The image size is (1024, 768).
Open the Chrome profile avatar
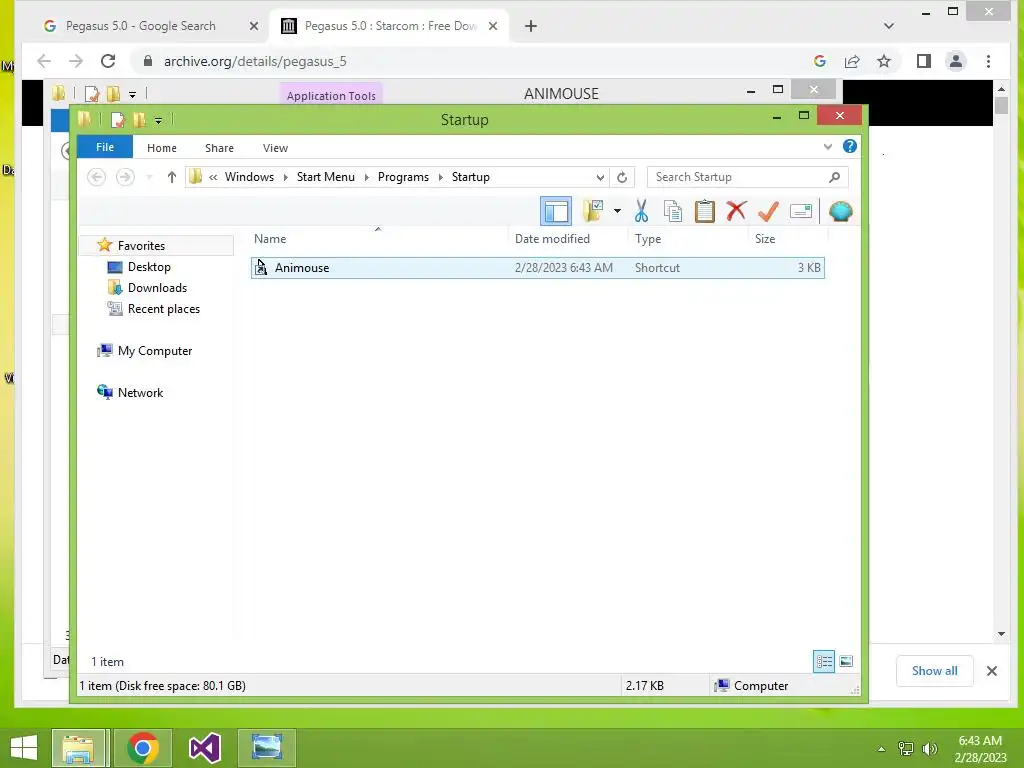coord(955,61)
